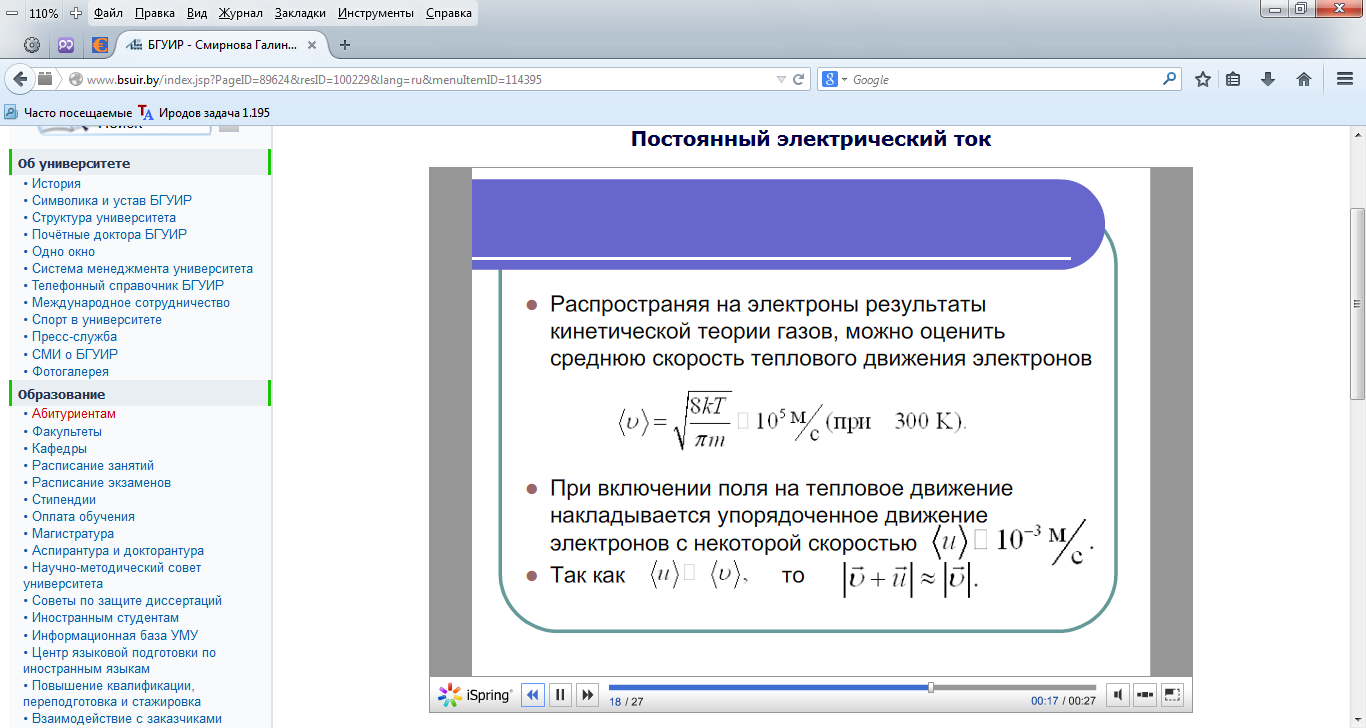Pause the iSpring presentation
The image size is (1366, 728).
coord(560,694)
